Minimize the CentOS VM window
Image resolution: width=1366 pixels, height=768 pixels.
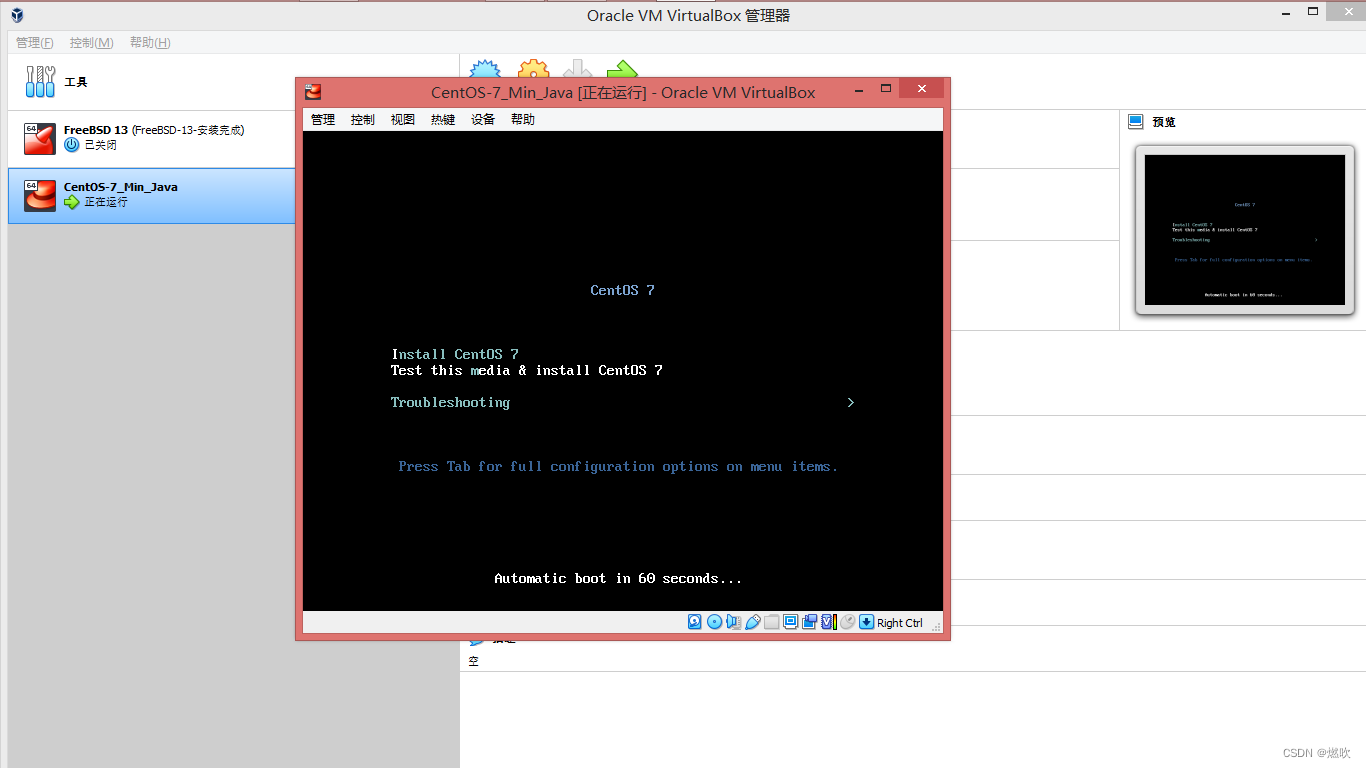click(x=859, y=90)
